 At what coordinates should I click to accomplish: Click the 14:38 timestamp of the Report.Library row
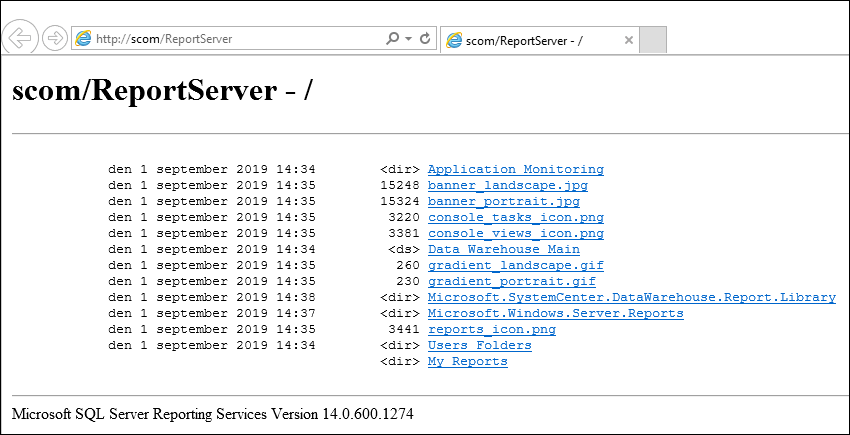coord(296,297)
